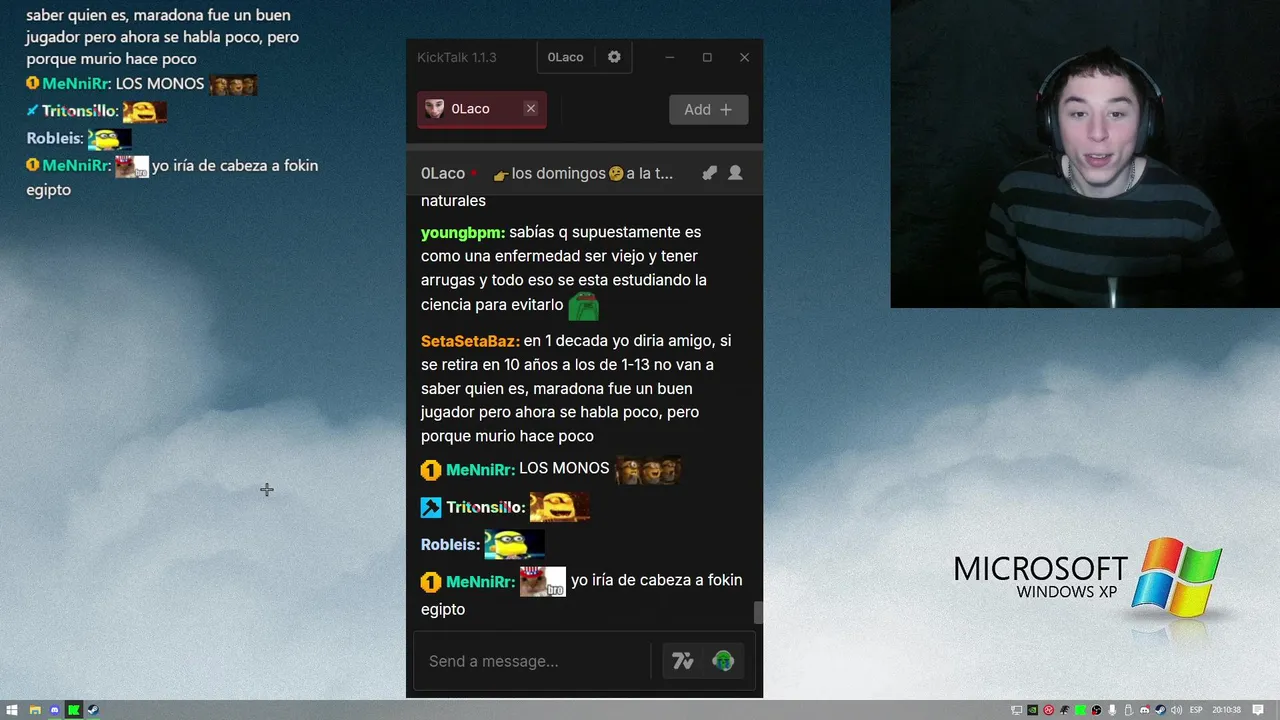
Task: Click network tray icon
Action: (x=1017, y=710)
